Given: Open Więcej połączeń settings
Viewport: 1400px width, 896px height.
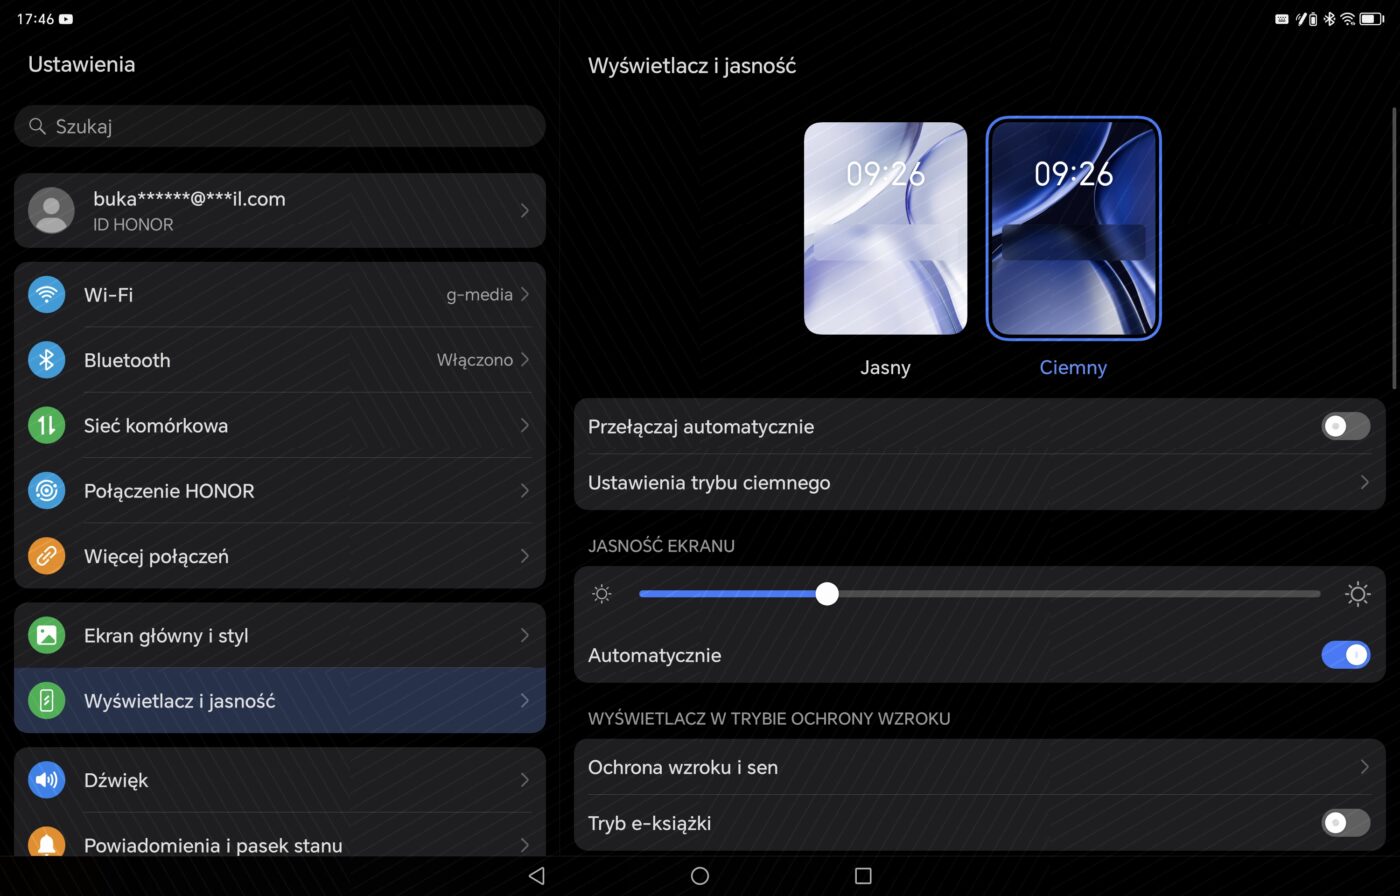Looking at the screenshot, I should [x=280, y=556].
